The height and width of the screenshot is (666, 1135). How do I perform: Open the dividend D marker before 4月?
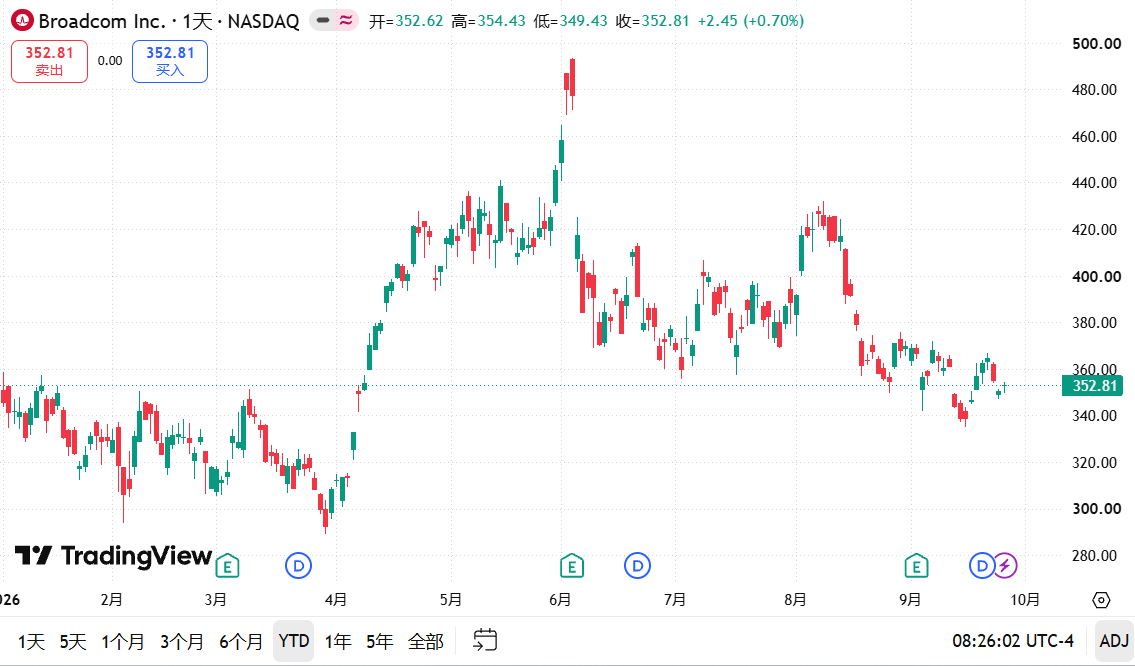tap(298, 565)
